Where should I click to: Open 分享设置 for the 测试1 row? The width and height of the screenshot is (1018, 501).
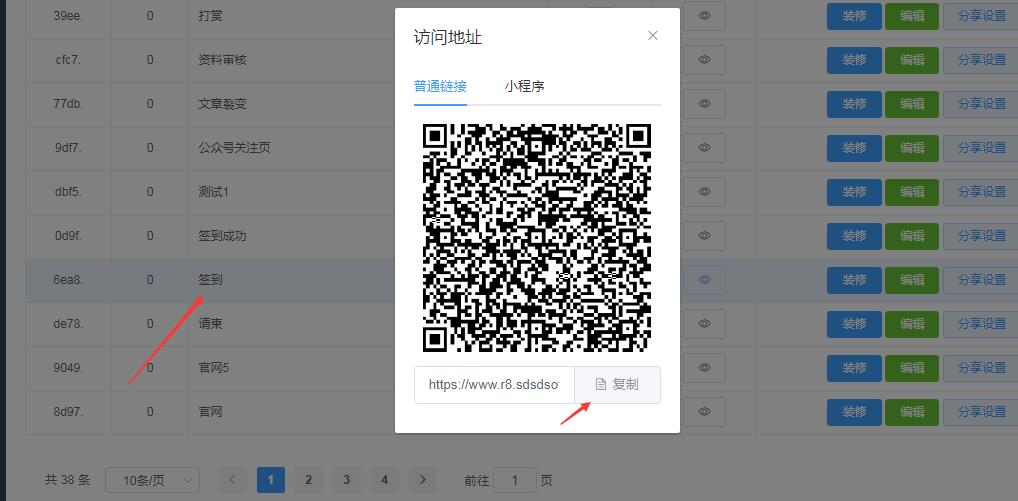(x=981, y=192)
